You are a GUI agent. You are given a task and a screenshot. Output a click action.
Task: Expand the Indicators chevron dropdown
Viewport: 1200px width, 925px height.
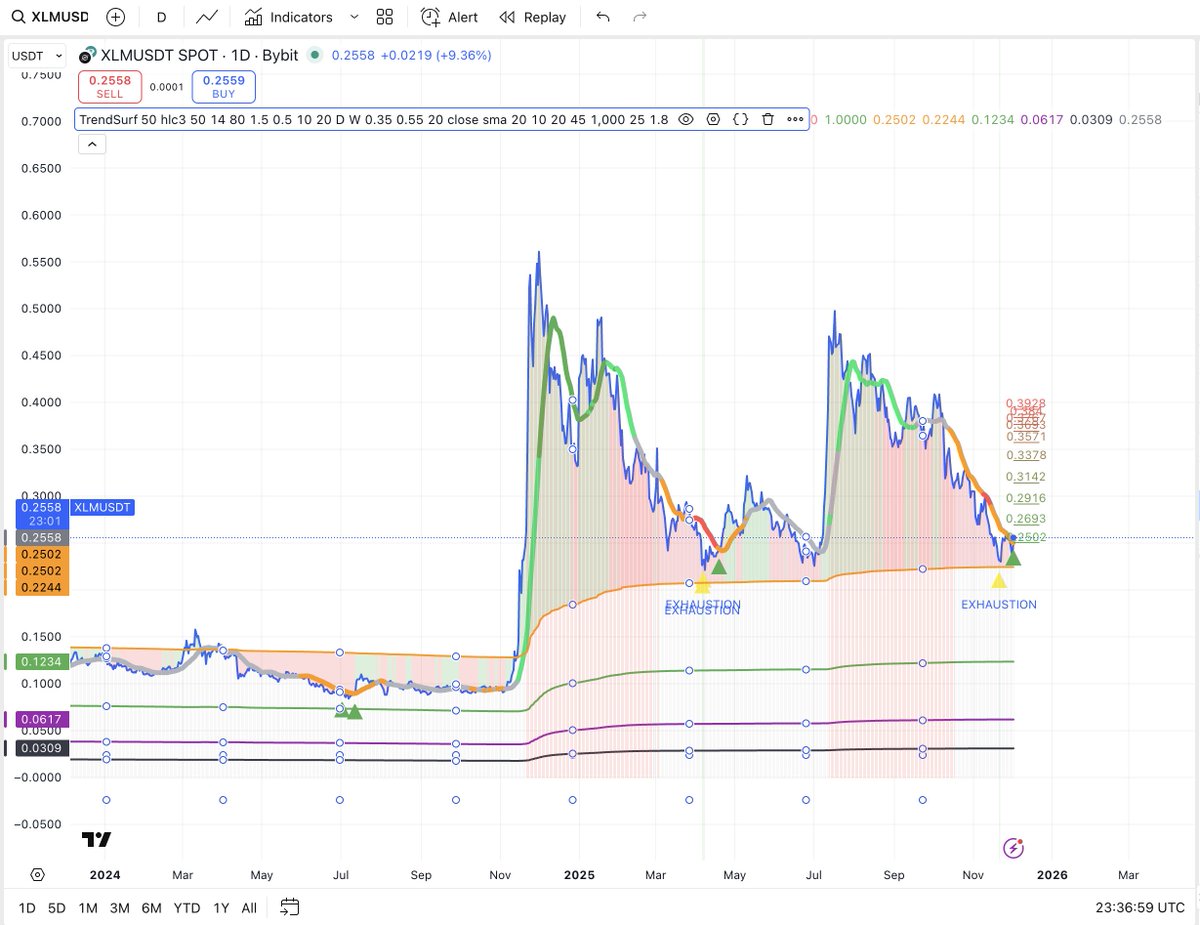click(x=354, y=17)
